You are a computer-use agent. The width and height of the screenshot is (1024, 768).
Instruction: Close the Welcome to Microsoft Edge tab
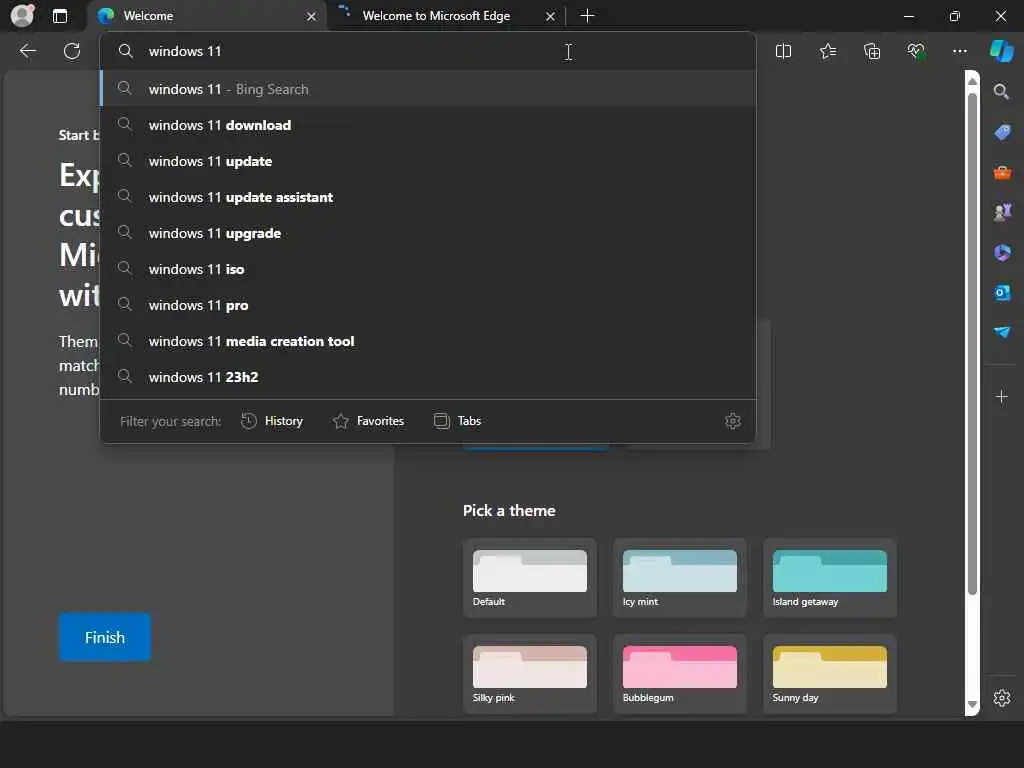point(551,16)
